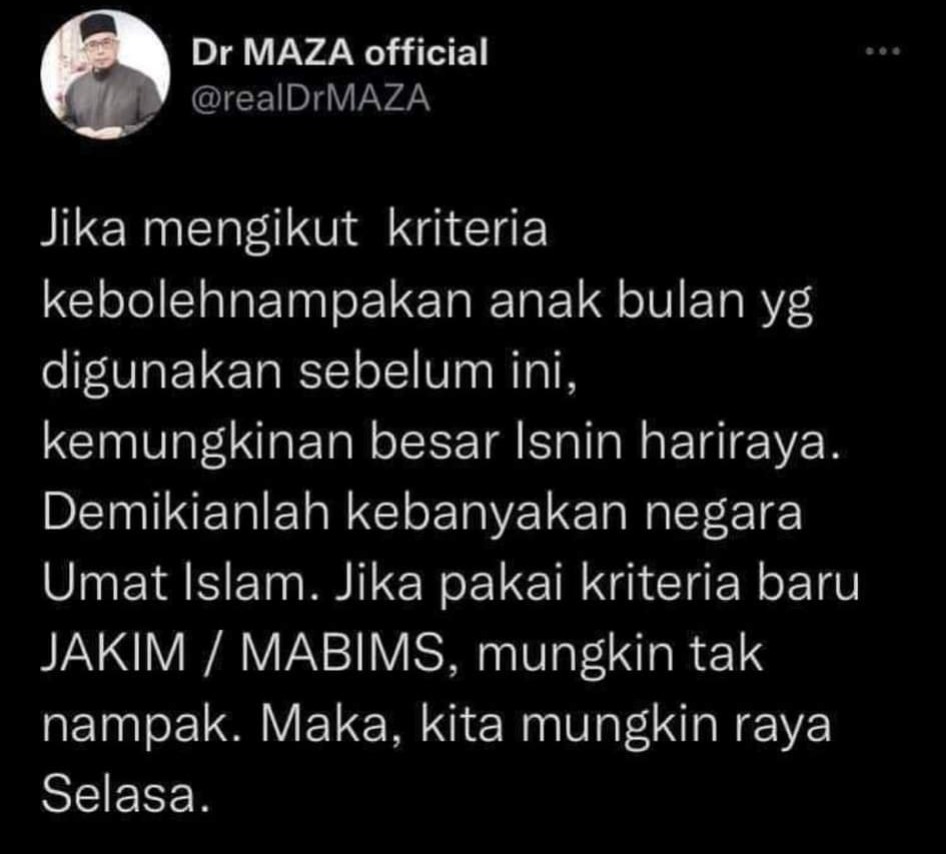Open the @realDrMAZA handle link
This screenshot has width=946, height=854.
pyautogui.click(x=311, y=98)
